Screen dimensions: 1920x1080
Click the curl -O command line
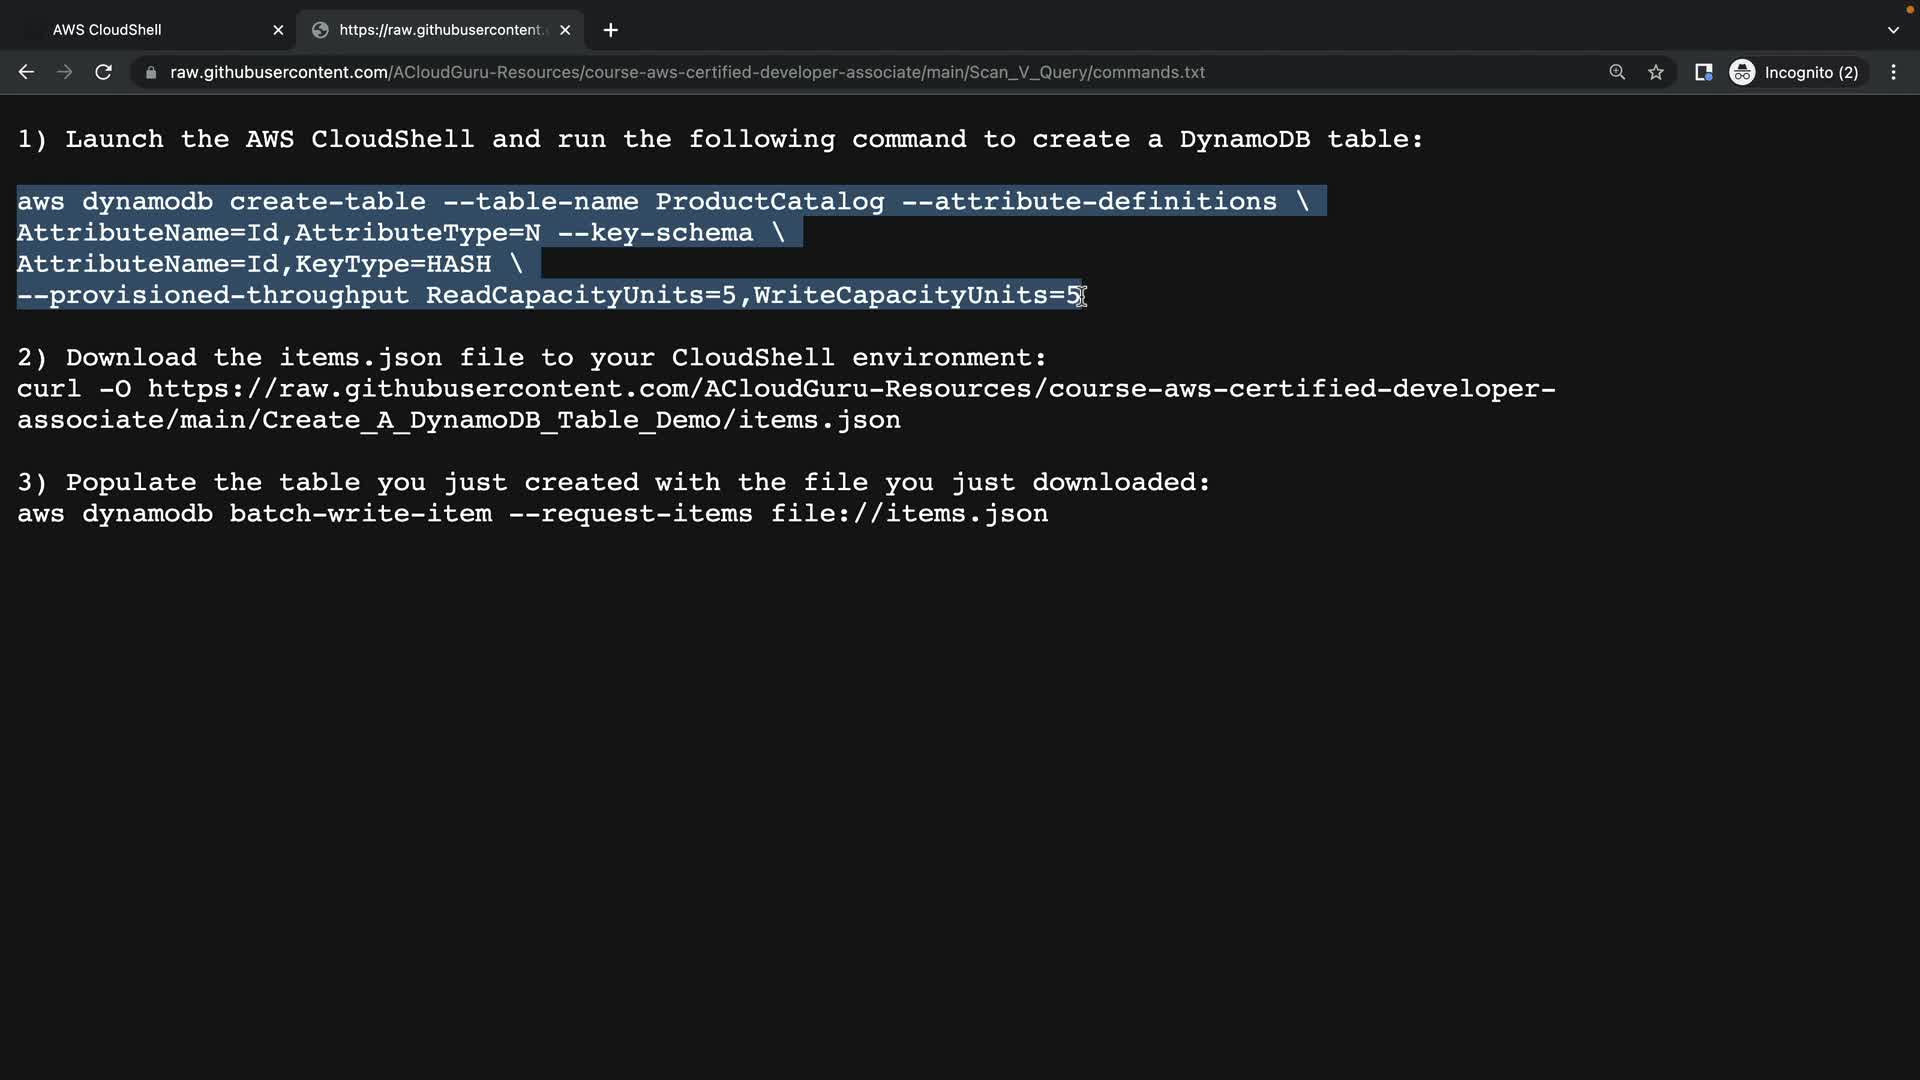[785, 389]
